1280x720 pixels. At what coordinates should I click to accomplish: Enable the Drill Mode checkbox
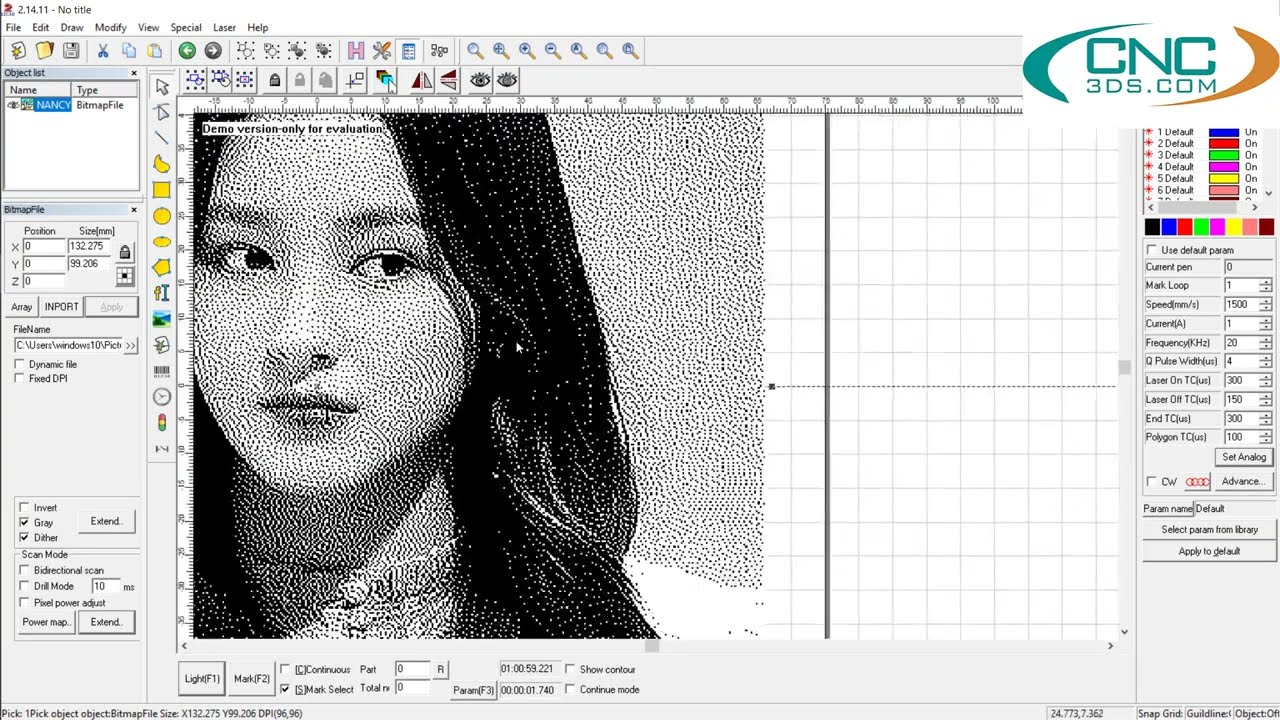[x=25, y=587]
